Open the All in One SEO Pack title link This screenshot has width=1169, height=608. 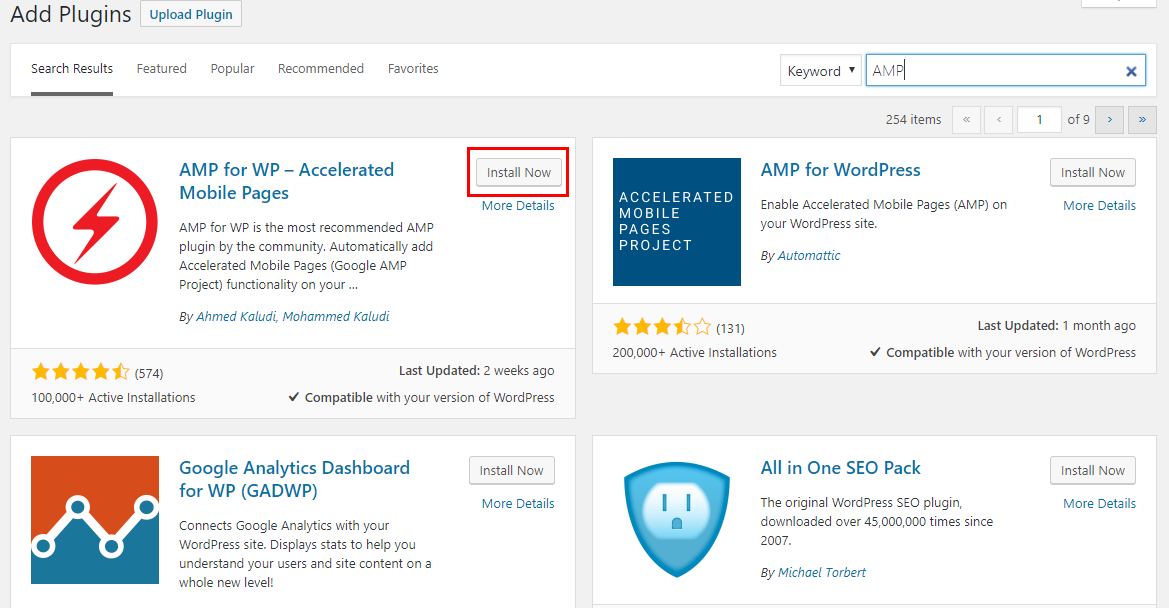[x=840, y=468]
